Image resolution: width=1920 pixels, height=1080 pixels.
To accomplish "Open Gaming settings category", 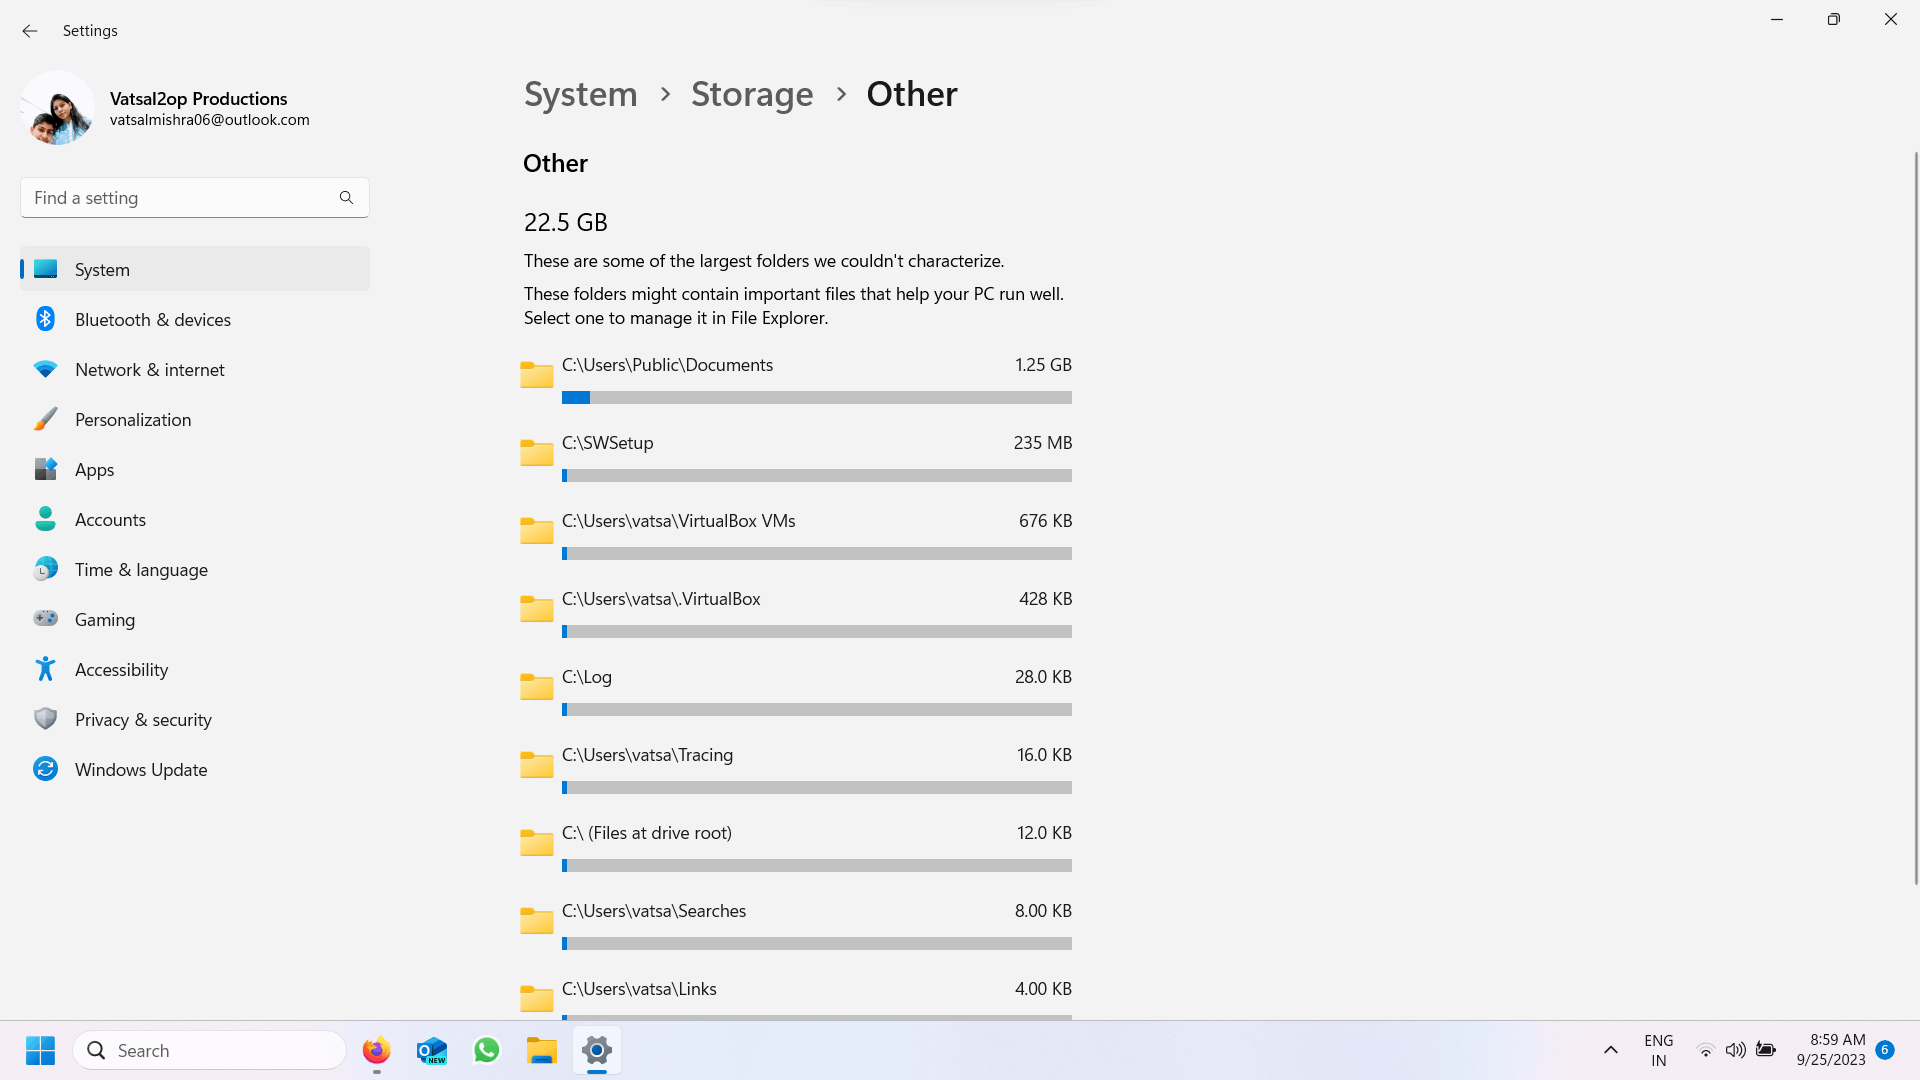I will coord(105,619).
